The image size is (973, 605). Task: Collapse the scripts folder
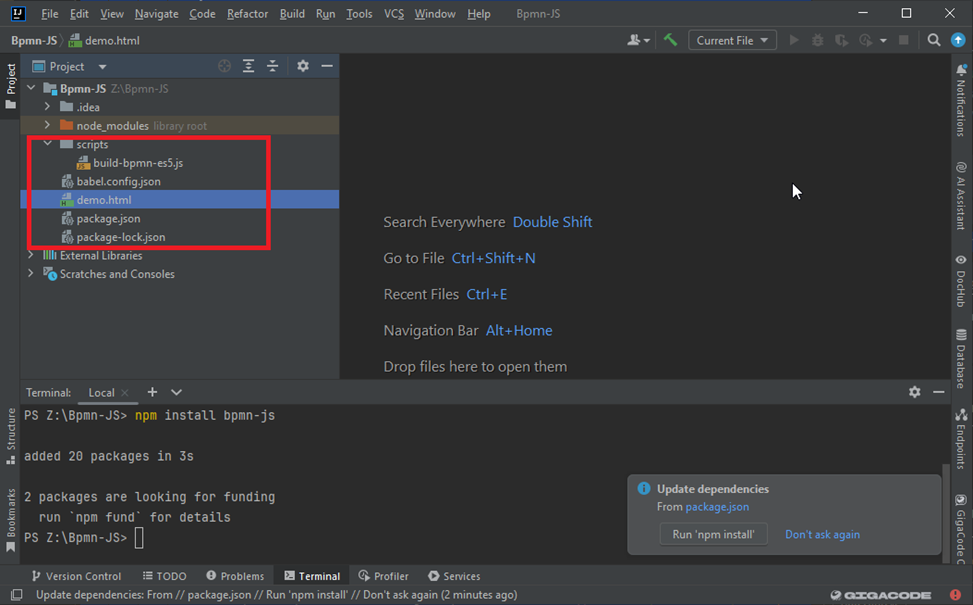pos(48,143)
